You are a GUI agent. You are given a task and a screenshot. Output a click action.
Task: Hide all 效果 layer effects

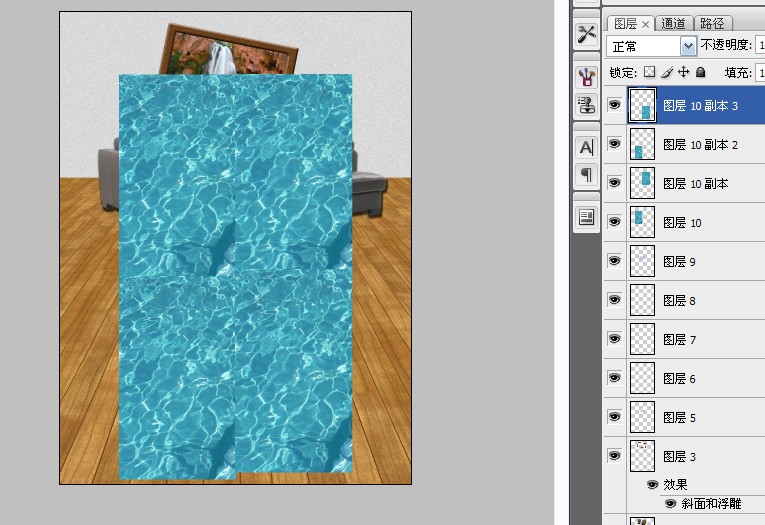[x=652, y=485]
